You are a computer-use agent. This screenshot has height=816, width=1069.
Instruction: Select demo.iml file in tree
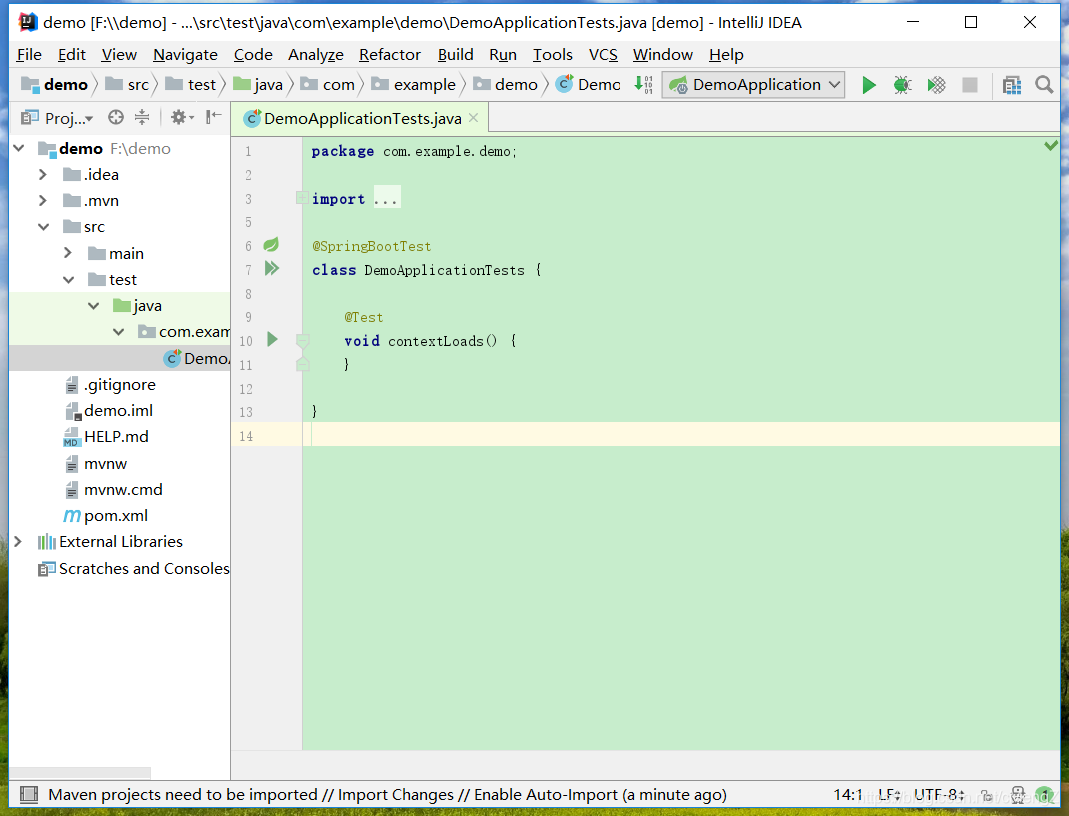pyautogui.click(x=108, y=411)
